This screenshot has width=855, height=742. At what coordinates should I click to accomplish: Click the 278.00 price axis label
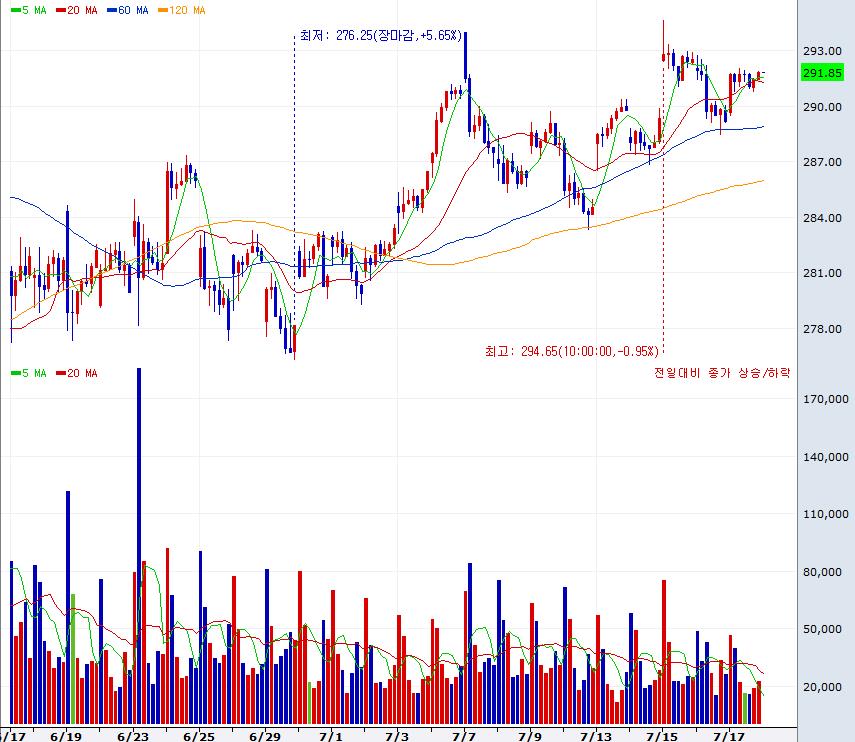(822, 329)
